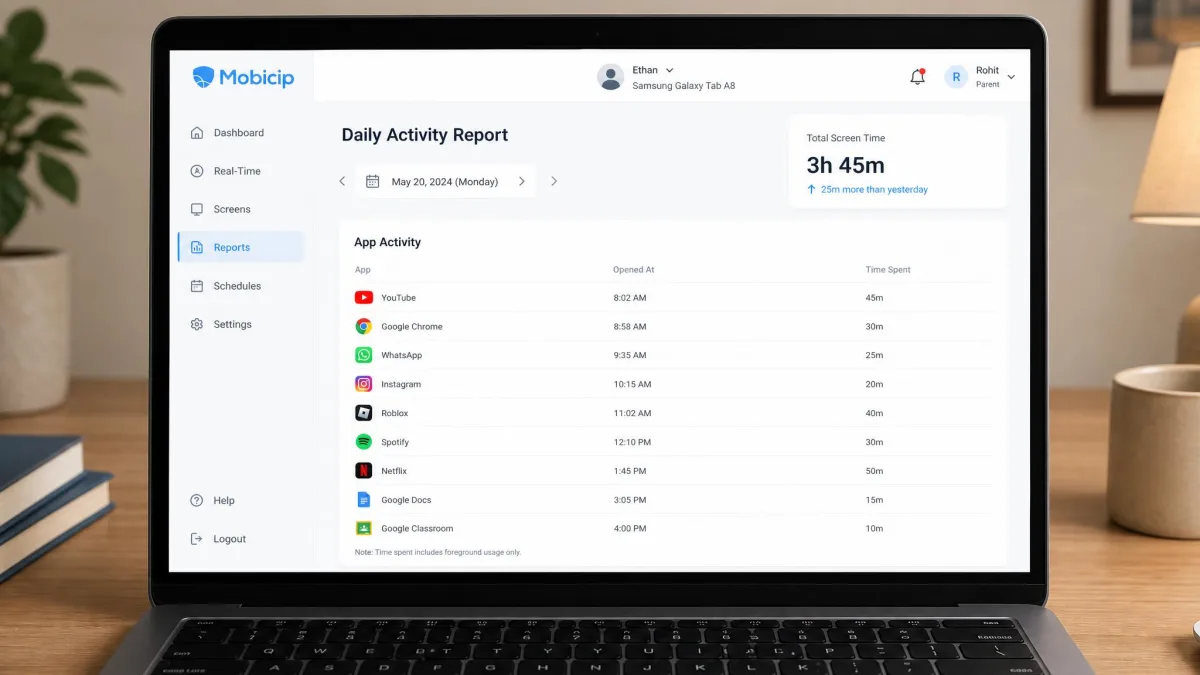
Task: Click the 8:02 AM opened time
Action: pyautogui.click(x=630, y=298)
